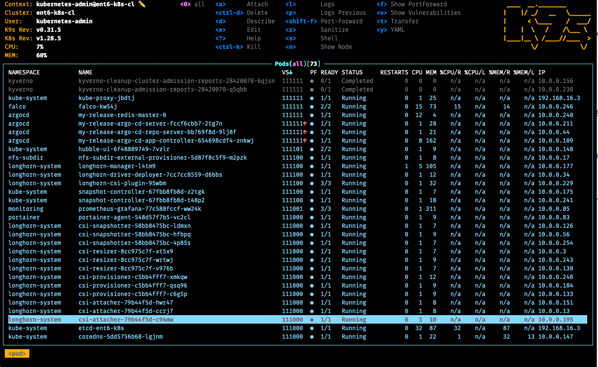598x367 pixels.
Task: Click red arrow in my-release-argo-cd-server row
Action: [305, 124]
